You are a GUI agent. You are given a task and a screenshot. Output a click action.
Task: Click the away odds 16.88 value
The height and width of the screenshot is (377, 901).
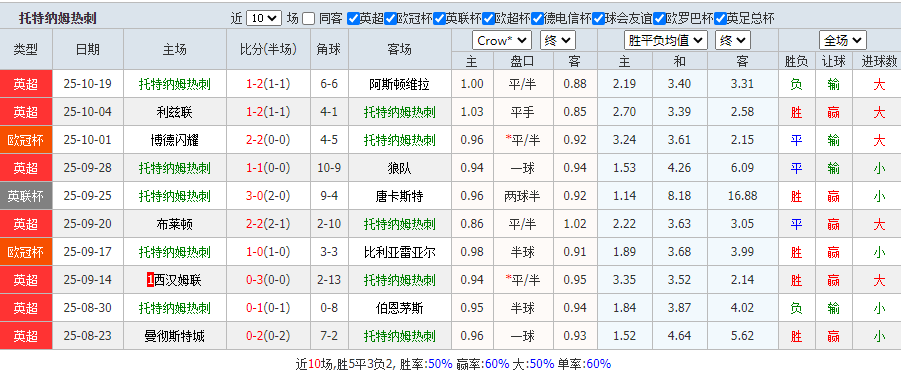pyautogui.click(x=742, y=196)
